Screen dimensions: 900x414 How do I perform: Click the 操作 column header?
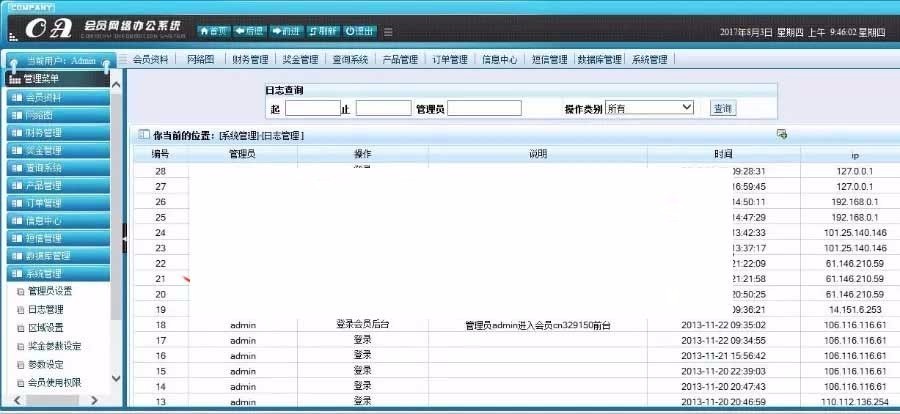[363, 154]
